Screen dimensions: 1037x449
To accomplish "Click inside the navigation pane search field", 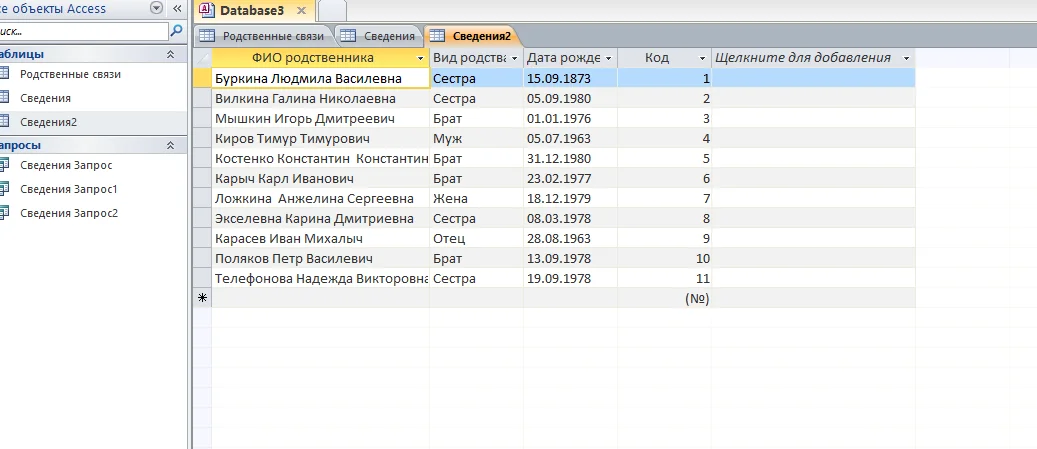I will click(80, 31).
